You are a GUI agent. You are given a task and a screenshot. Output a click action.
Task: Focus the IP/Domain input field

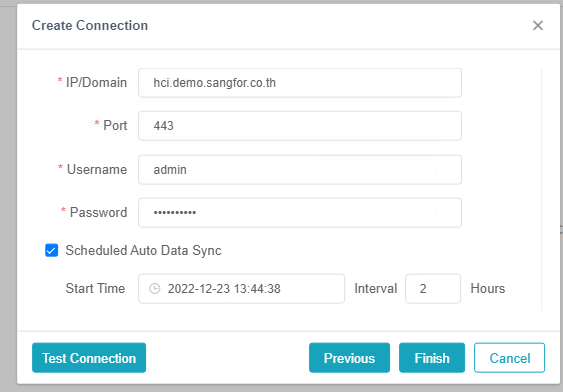(x=300, y=83)
